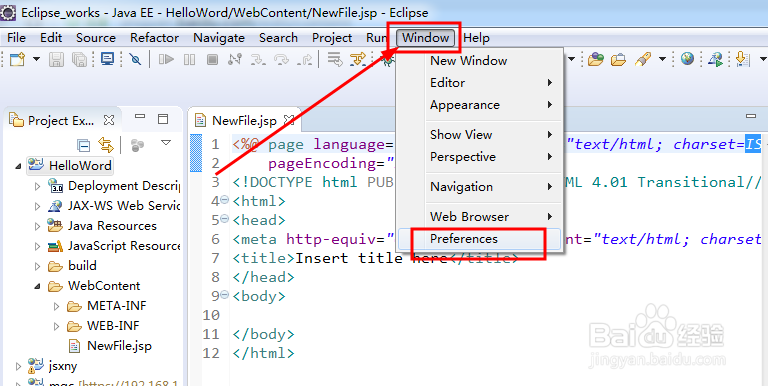Click the Resume debug icon
The image size is (768, 386).
pos(167,59)
